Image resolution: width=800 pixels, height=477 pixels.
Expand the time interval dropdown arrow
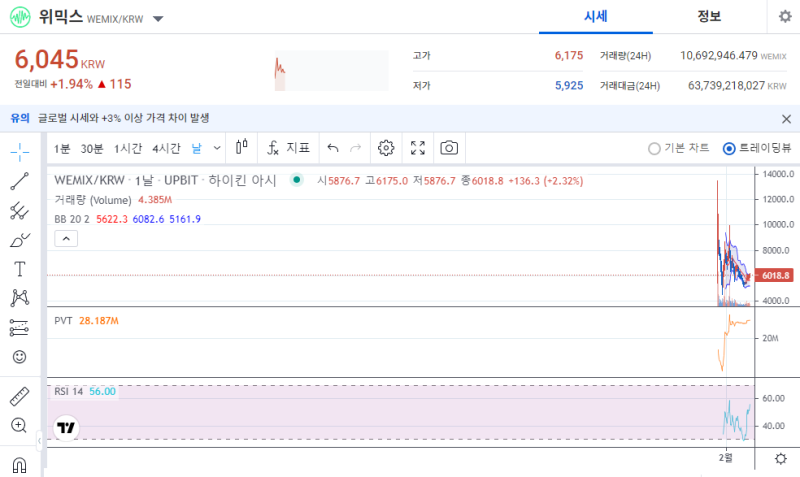point(217,148)
